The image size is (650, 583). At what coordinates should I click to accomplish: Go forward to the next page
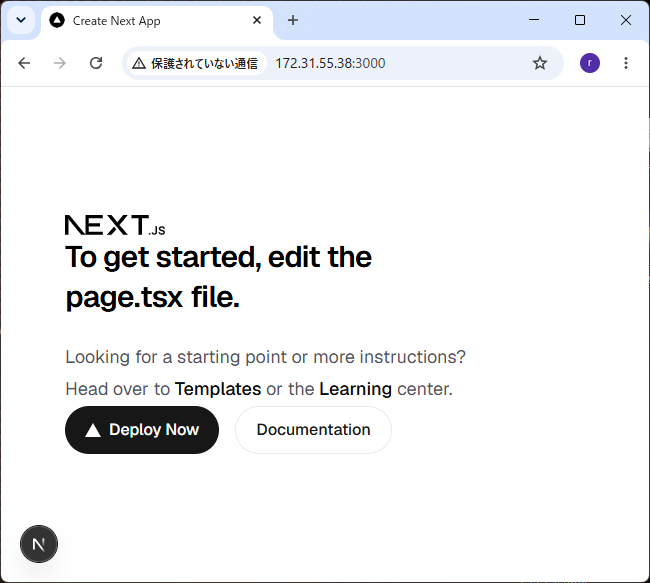pyautogui.click(x=60, y=63)
